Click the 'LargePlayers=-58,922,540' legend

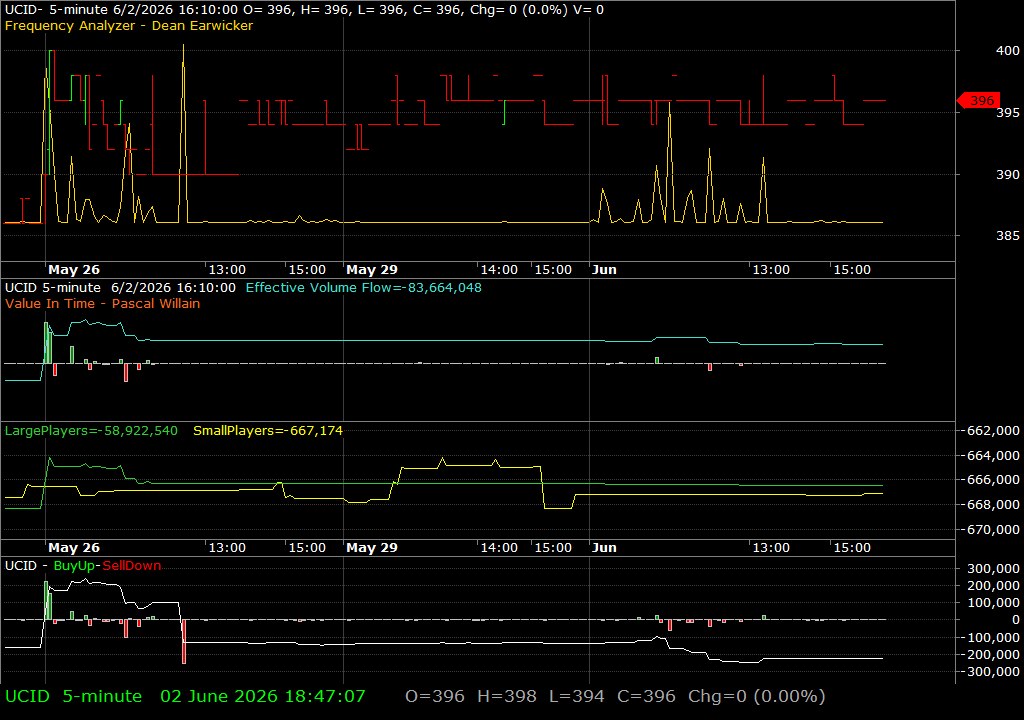click(91, 431)
